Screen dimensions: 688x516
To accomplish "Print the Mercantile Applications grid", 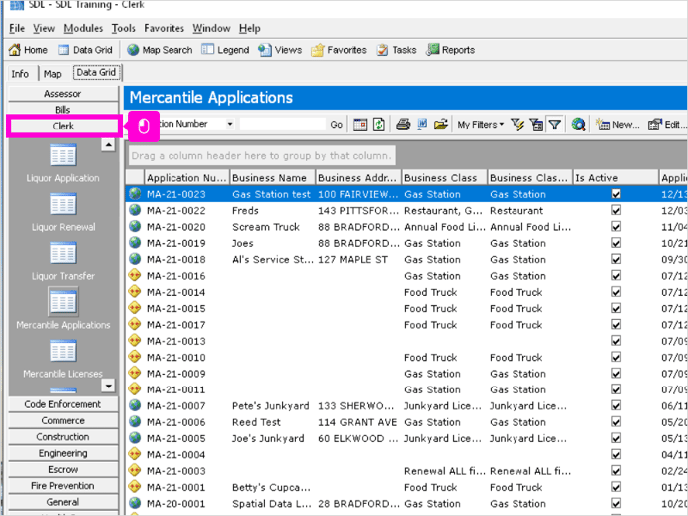I will (x=403, y=125).
